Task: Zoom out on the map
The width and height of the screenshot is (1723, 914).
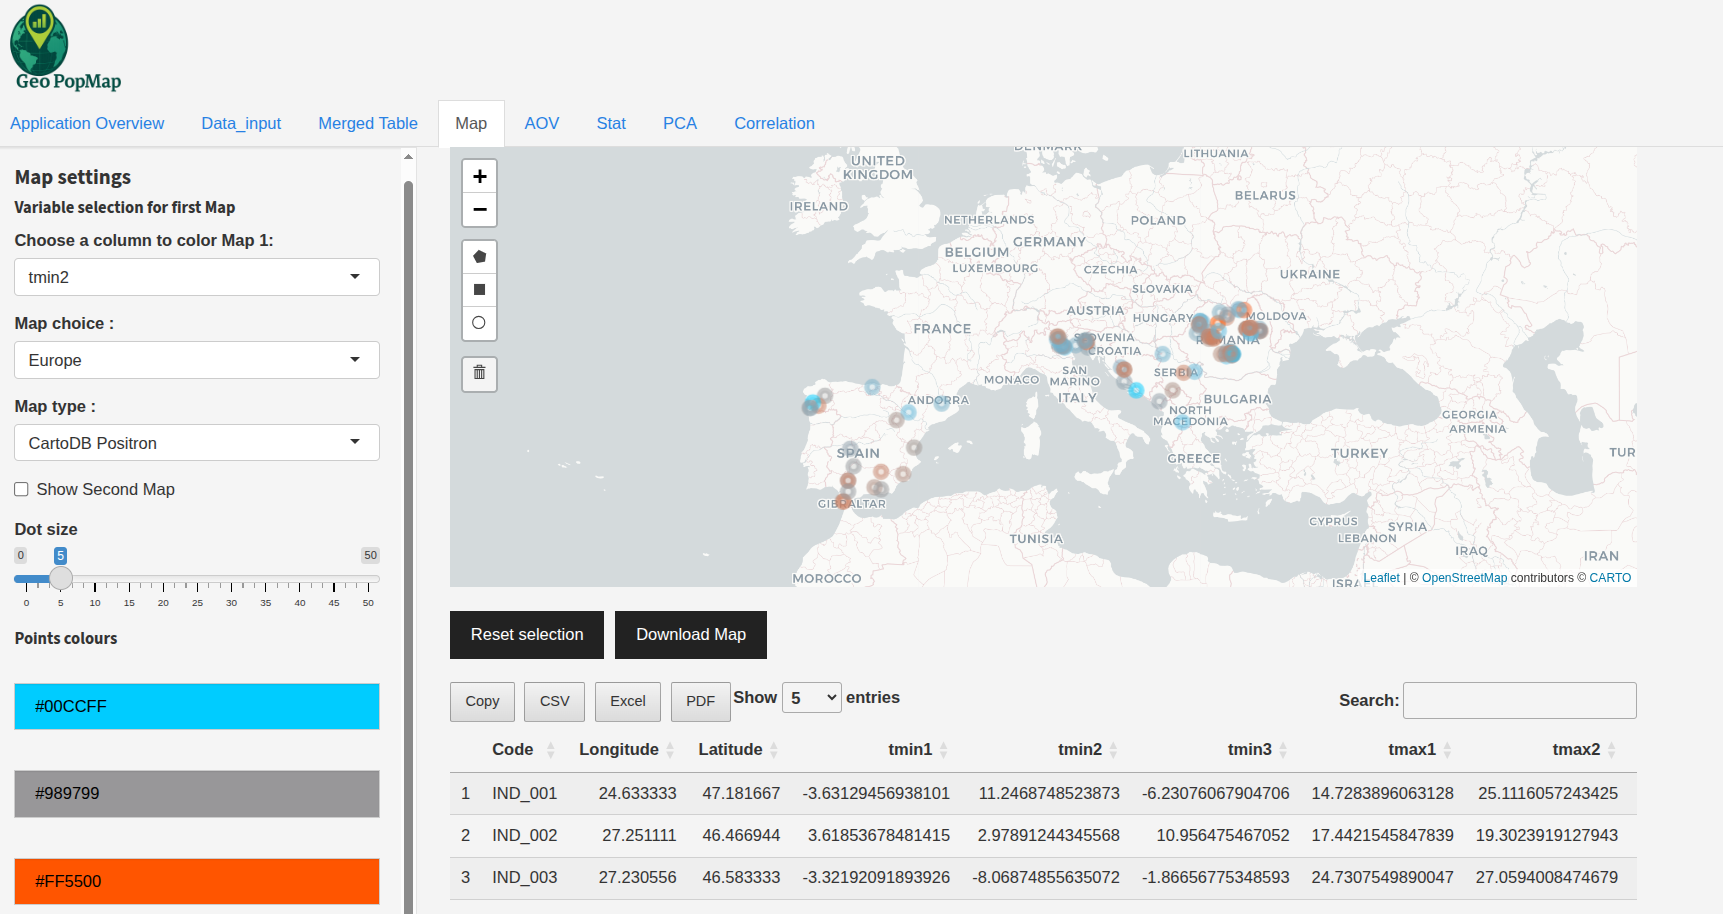Action: click(x=480, y=210)
